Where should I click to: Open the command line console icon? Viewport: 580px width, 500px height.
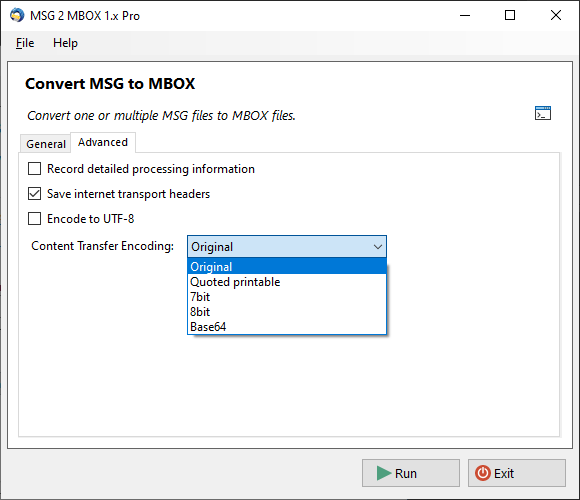coord(543,113)
